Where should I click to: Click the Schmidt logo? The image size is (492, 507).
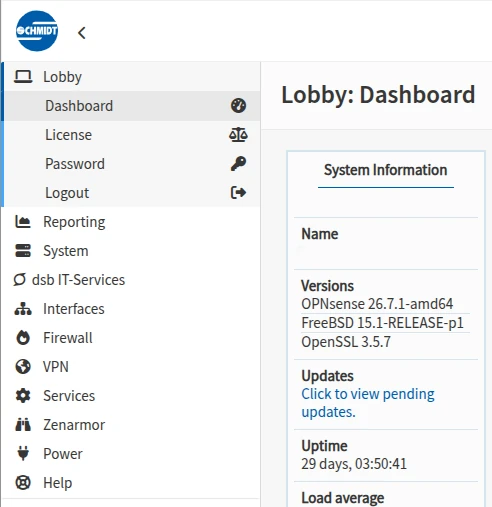coord(37,31)
